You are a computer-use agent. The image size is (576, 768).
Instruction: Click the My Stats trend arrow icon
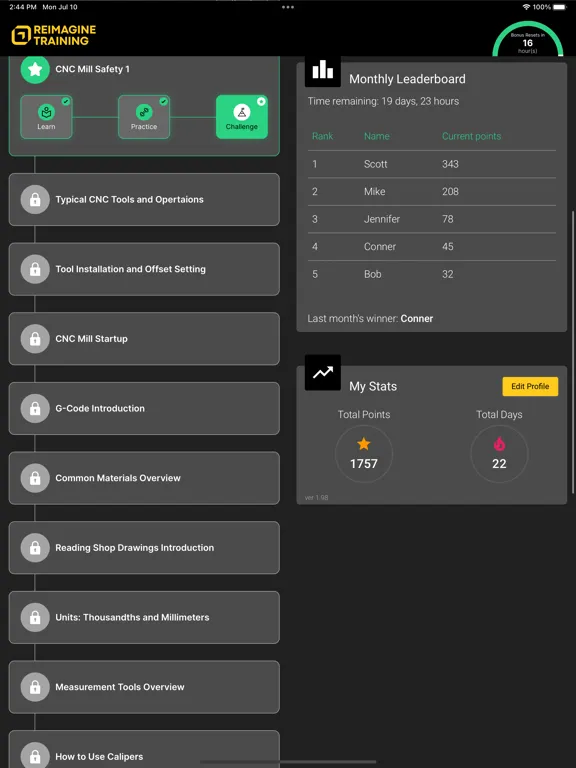(323, 373)
